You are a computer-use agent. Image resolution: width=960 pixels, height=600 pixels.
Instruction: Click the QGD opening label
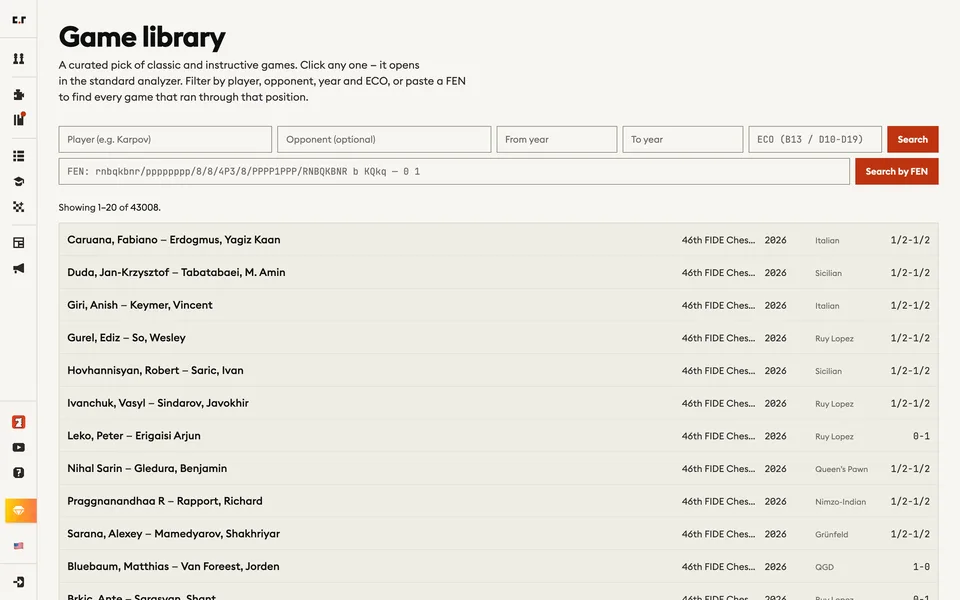[824, 567]
